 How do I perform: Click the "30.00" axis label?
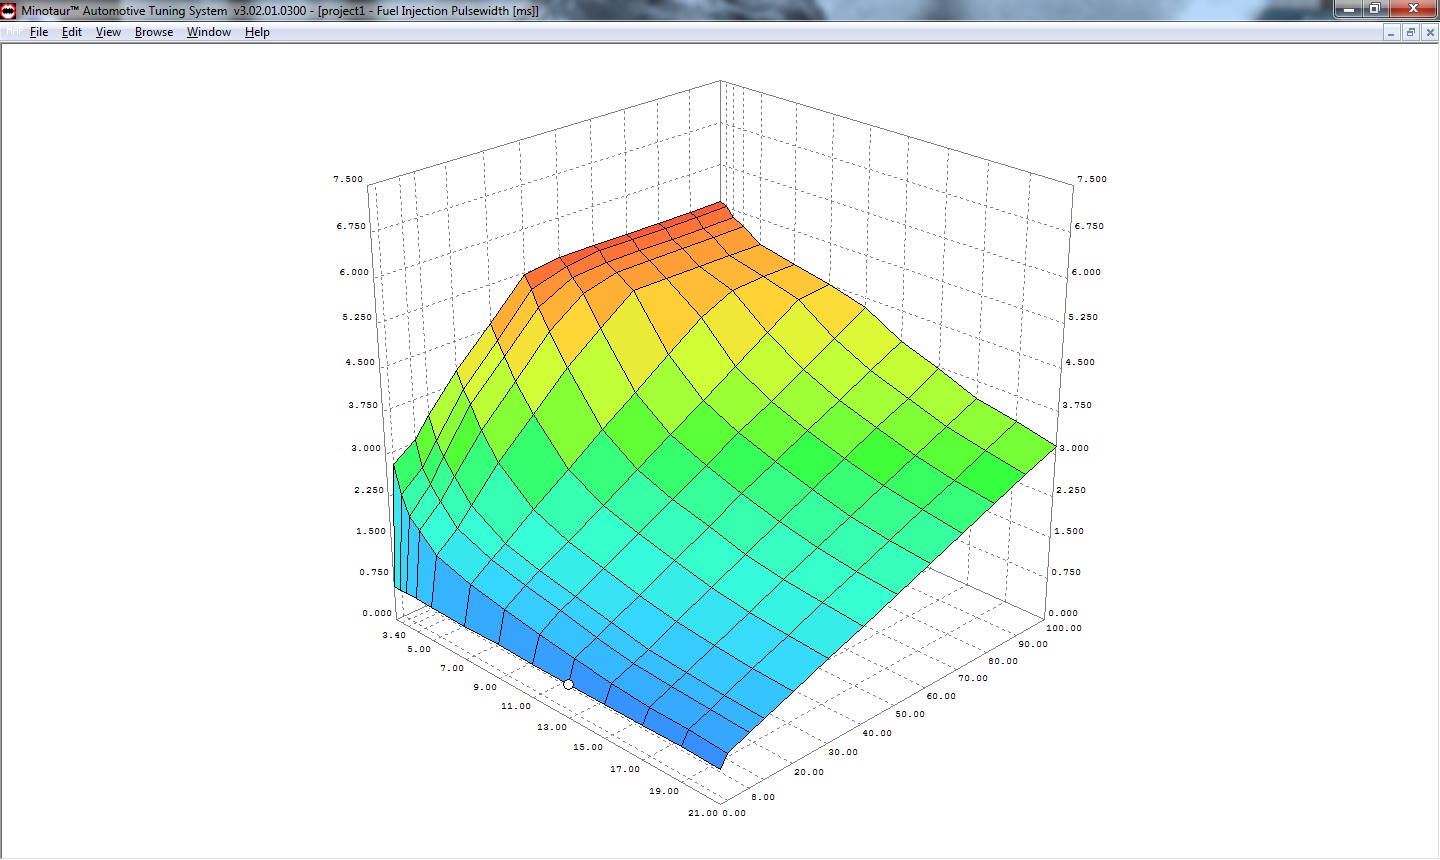(x=843, y=752)
